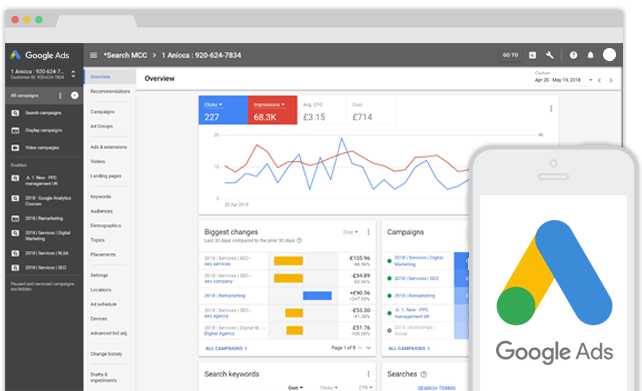Open the seo services link in Biggest changes
Viewport: 642px width, 391px height.
[x=217, y=264]
